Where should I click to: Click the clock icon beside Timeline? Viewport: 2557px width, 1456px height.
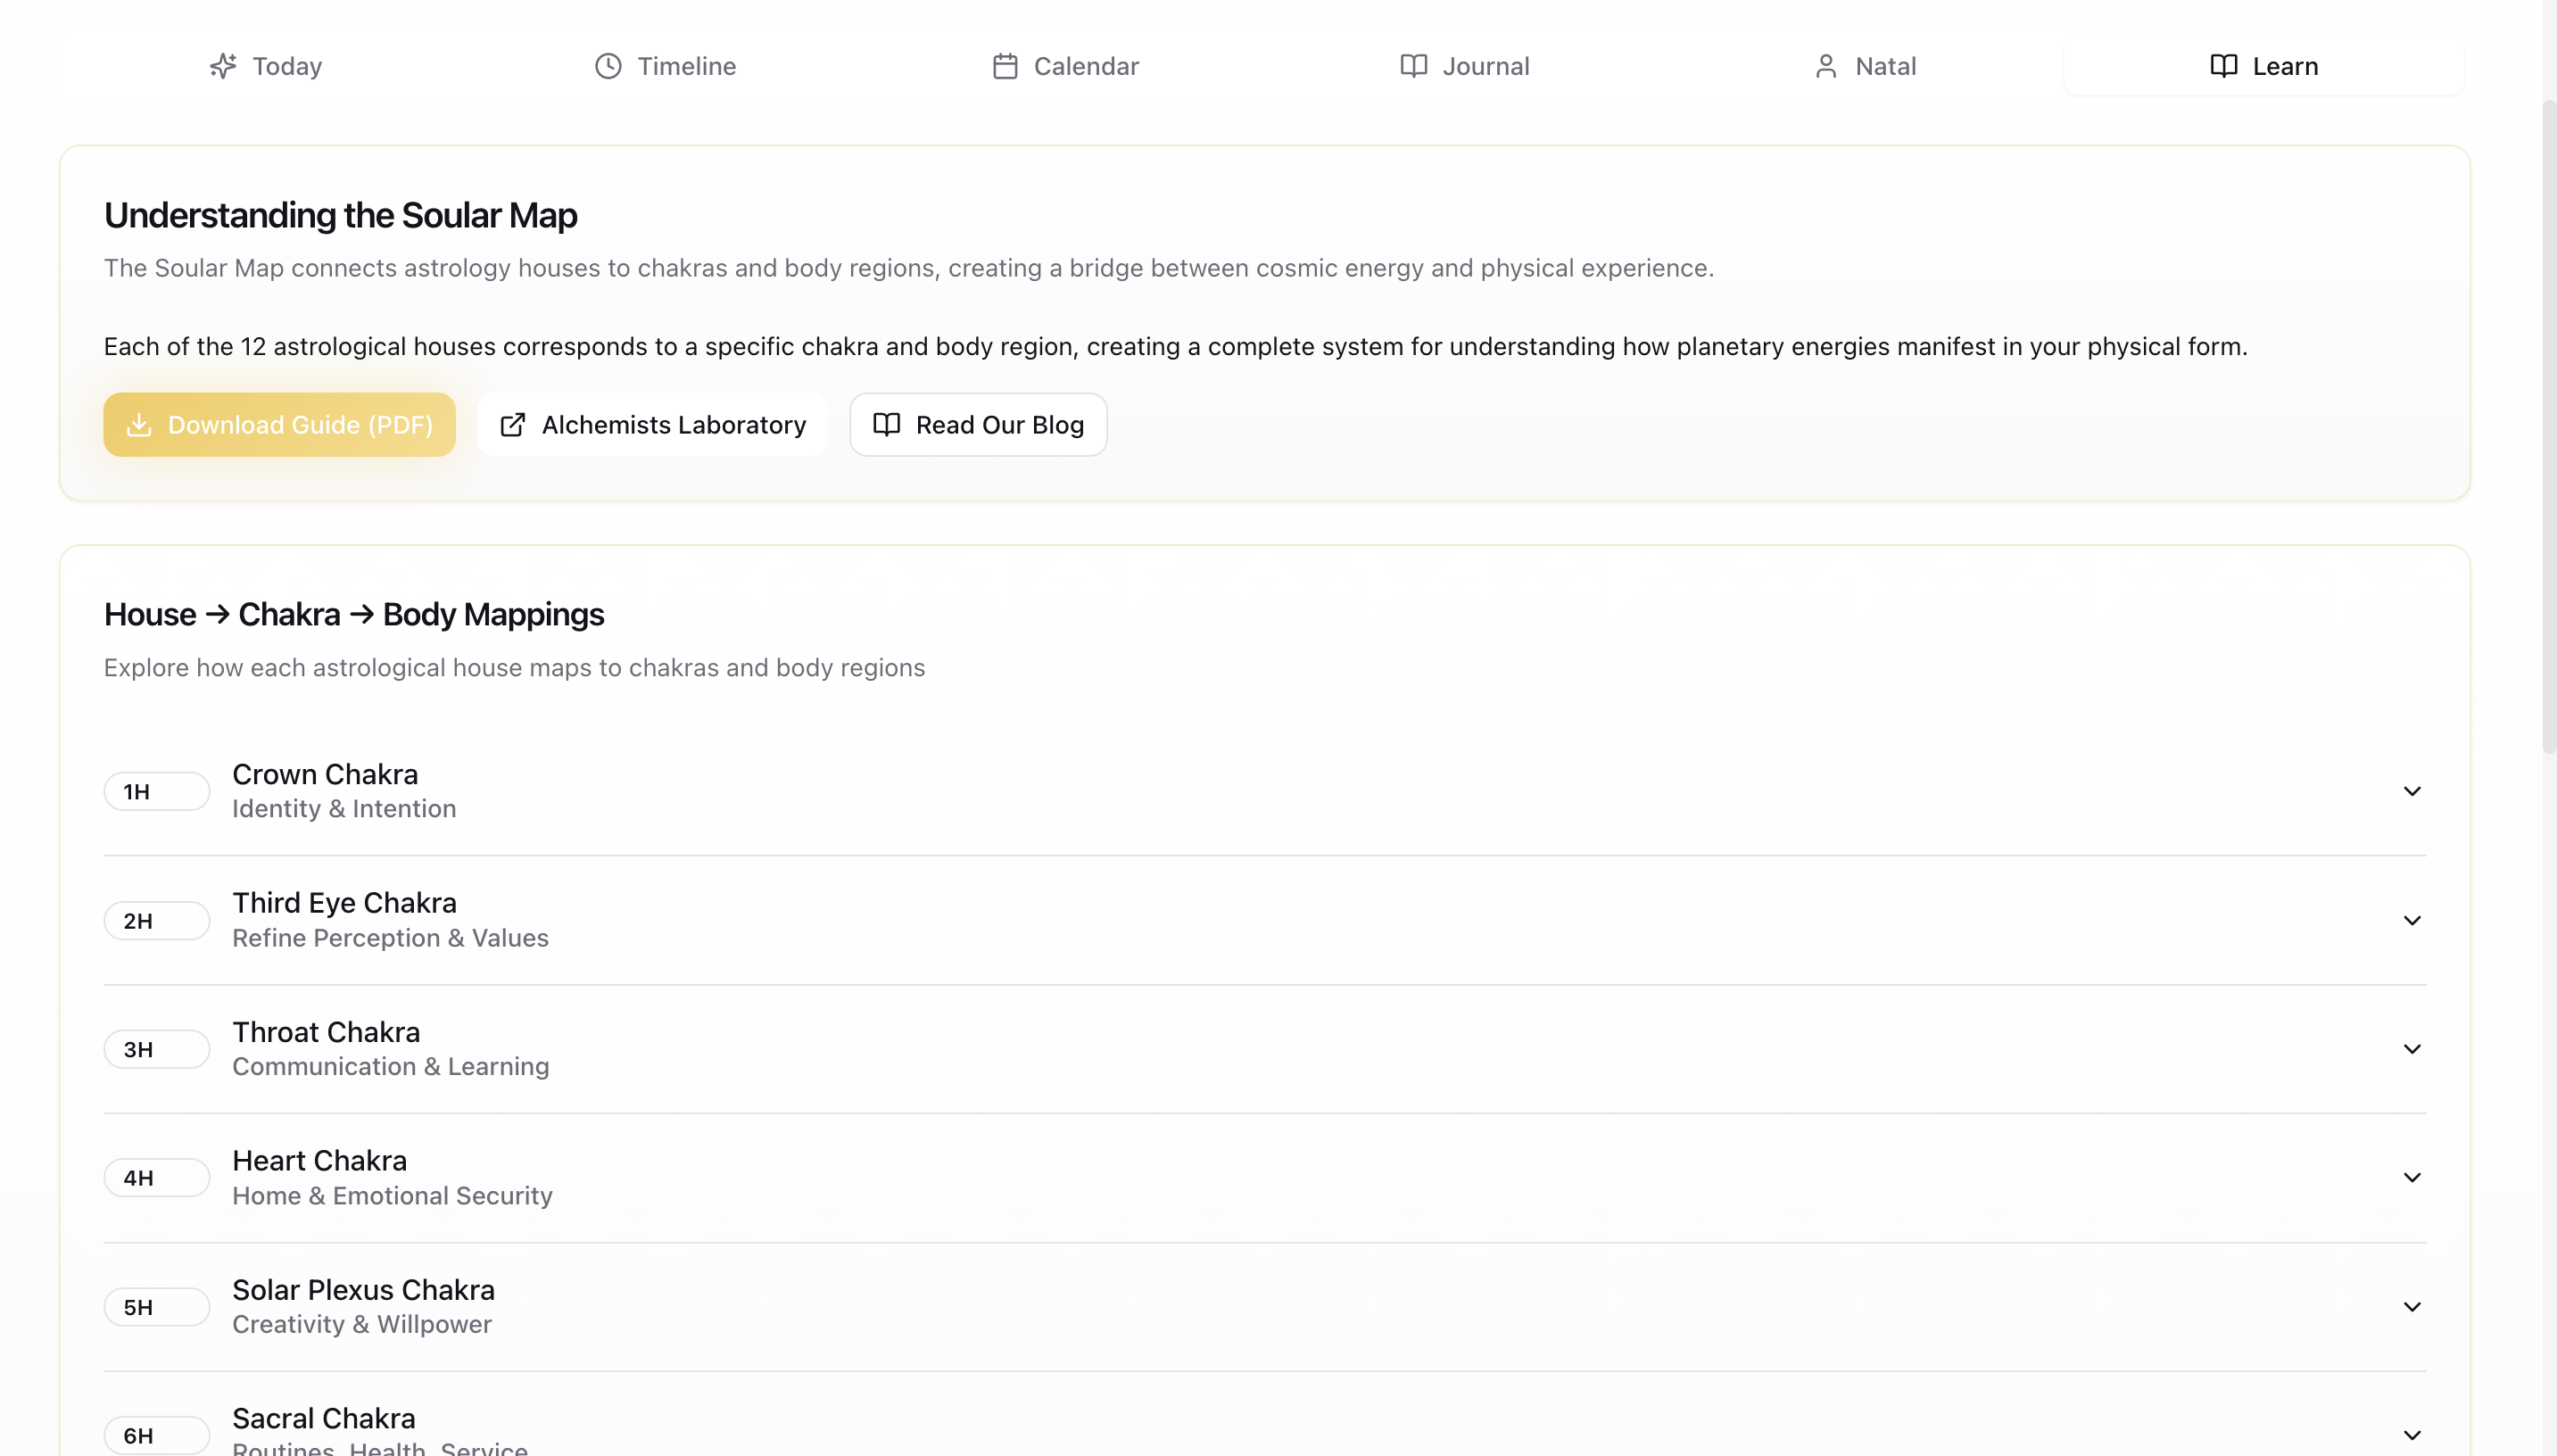[608, 66]
